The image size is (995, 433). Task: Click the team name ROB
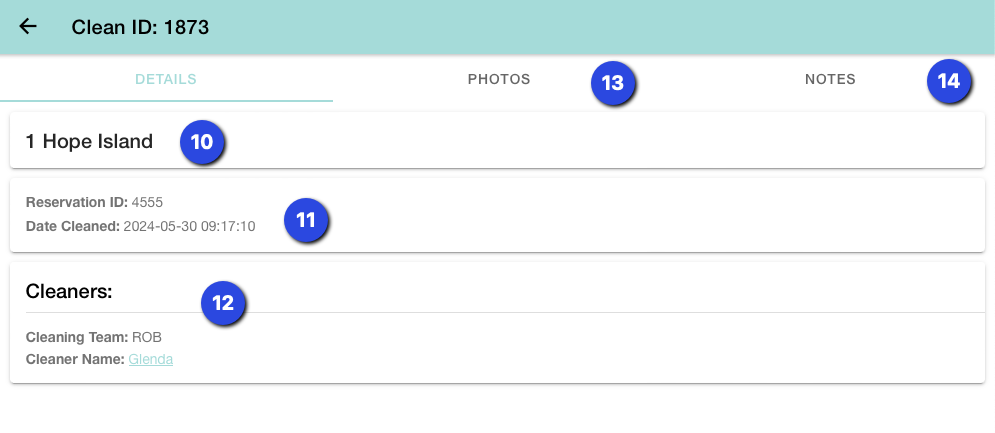[x=147, y=338]
